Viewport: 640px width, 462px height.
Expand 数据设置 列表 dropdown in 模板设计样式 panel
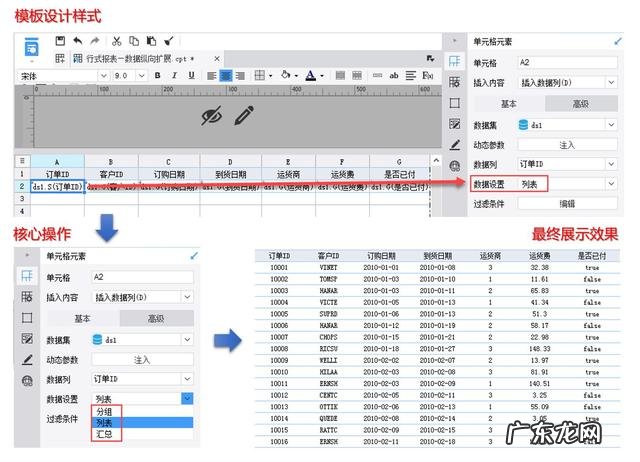pyautogui.click(x=611, y=184)
